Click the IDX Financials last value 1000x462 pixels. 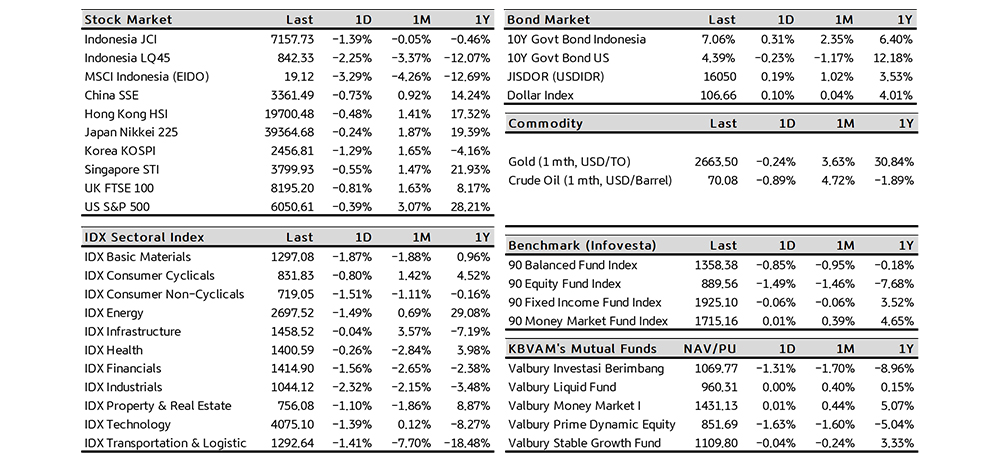pyautogui.click(x=290, y=369)
